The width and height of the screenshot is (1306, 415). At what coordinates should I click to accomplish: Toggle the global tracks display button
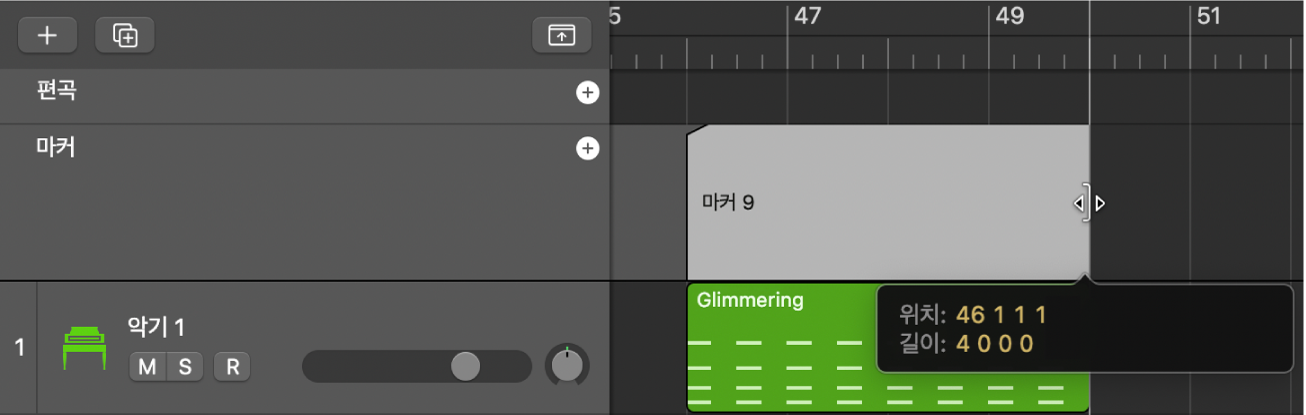561,35
